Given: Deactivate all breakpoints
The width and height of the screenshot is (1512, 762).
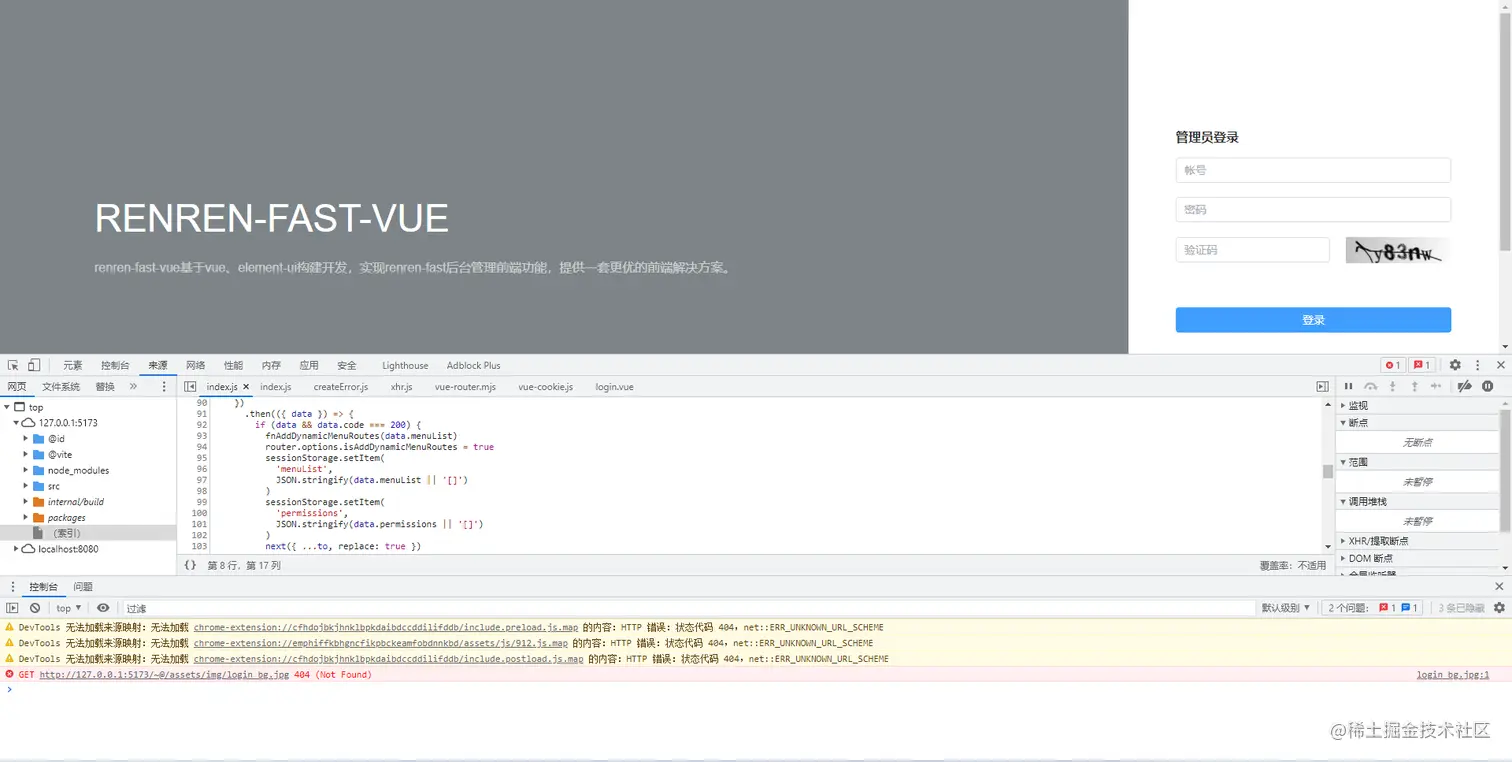Looking at the screenshot, I should [1464, 386].
